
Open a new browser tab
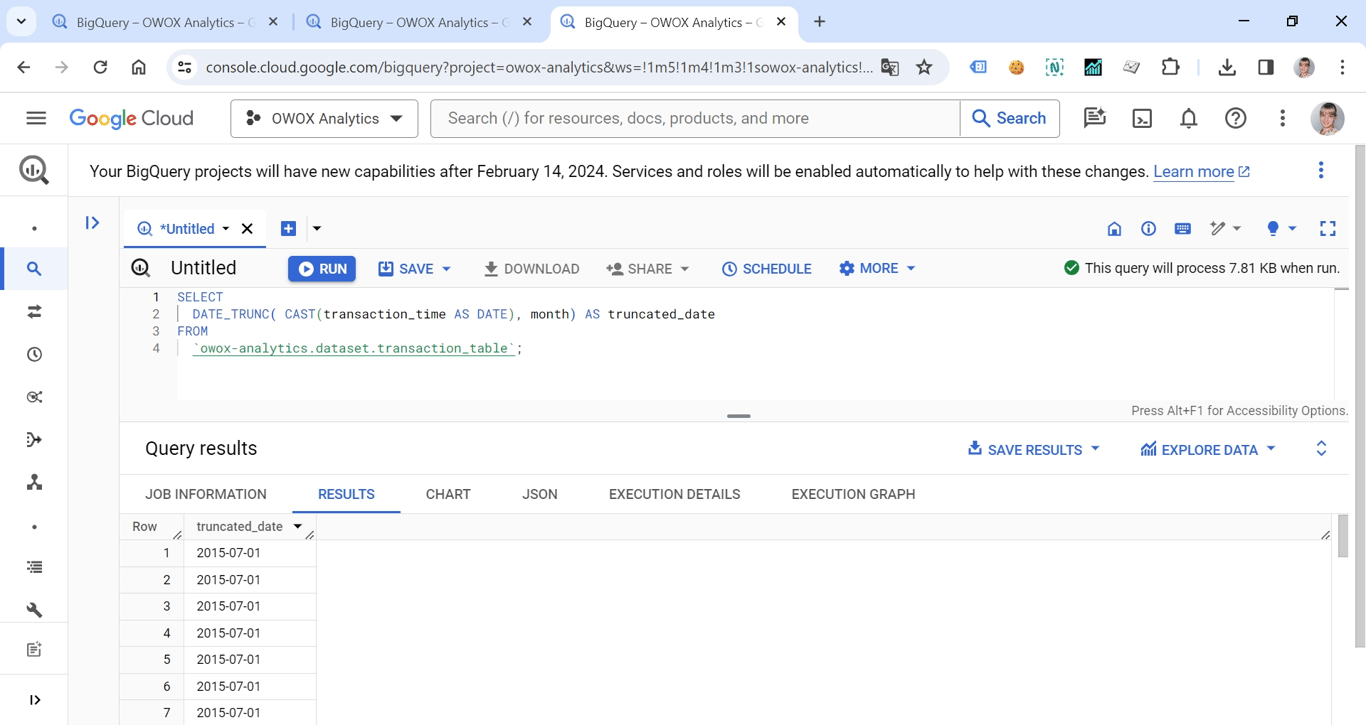point(820,22)
